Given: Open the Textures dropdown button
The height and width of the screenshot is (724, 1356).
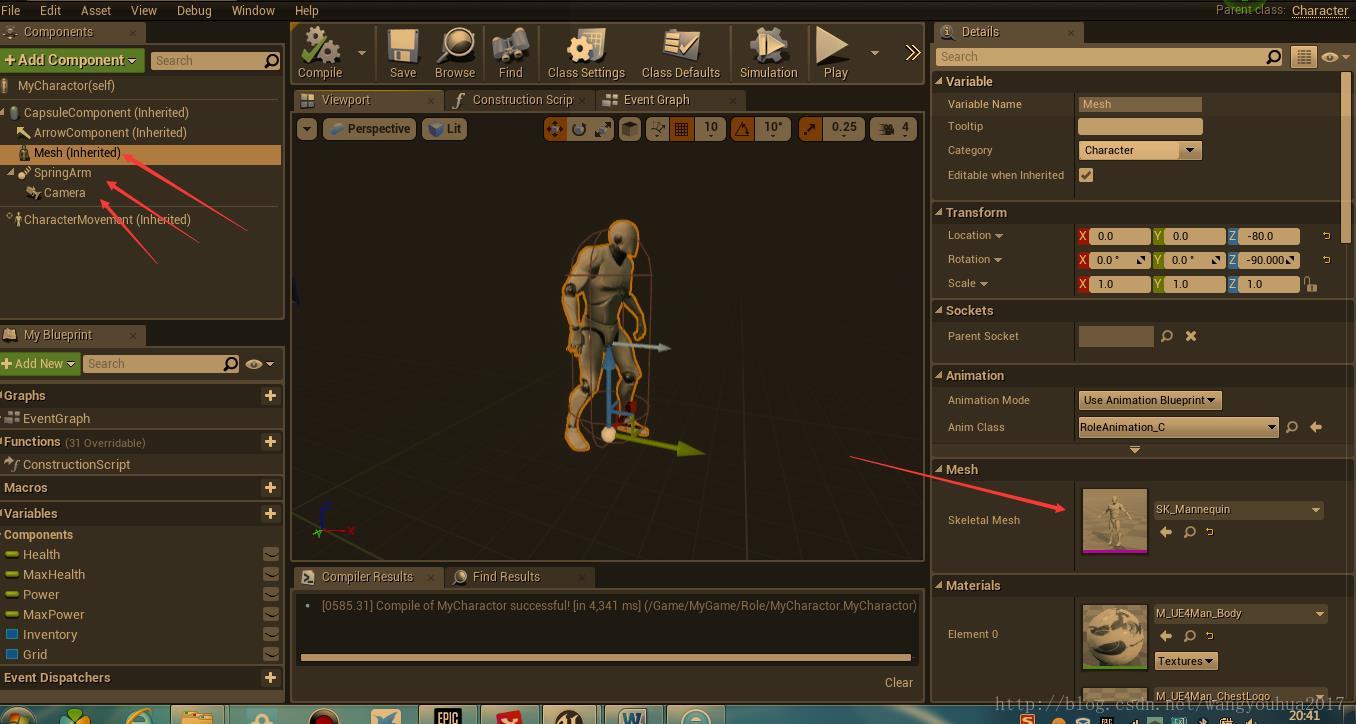Looking at the screenshot, I should coord(1185,661).
